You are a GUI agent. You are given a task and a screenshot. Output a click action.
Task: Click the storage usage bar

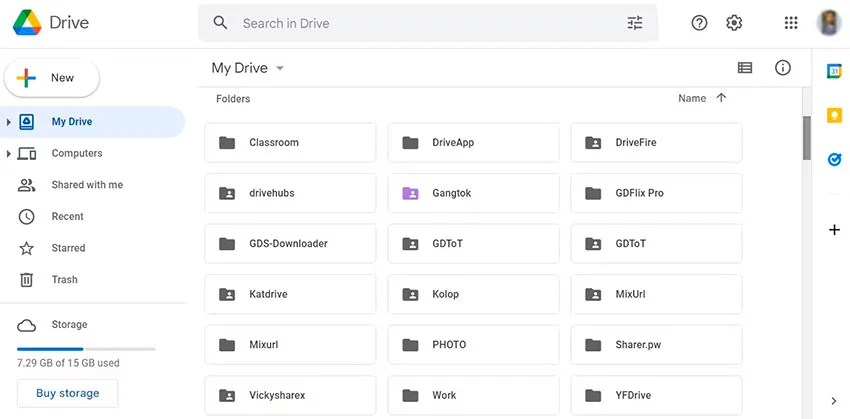[86, 349]
